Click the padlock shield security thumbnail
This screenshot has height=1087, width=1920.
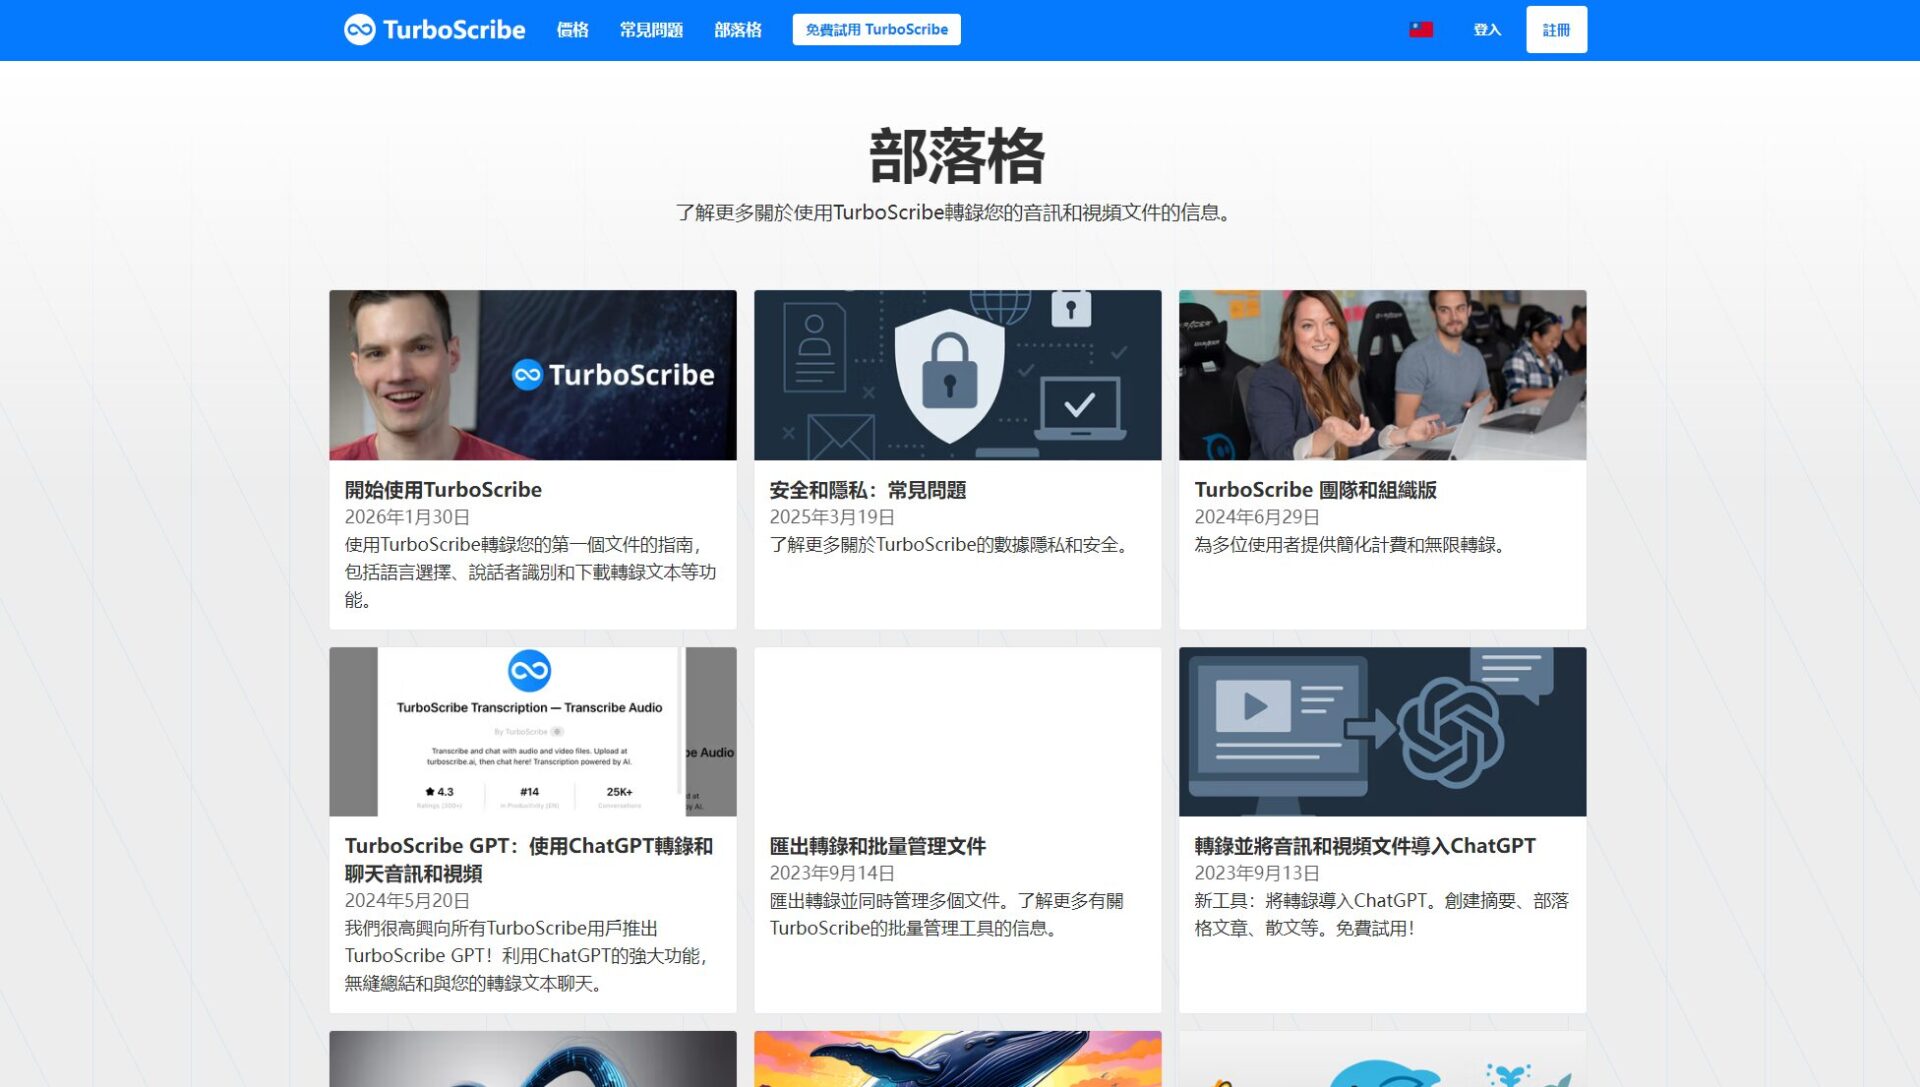coord(957,374)
